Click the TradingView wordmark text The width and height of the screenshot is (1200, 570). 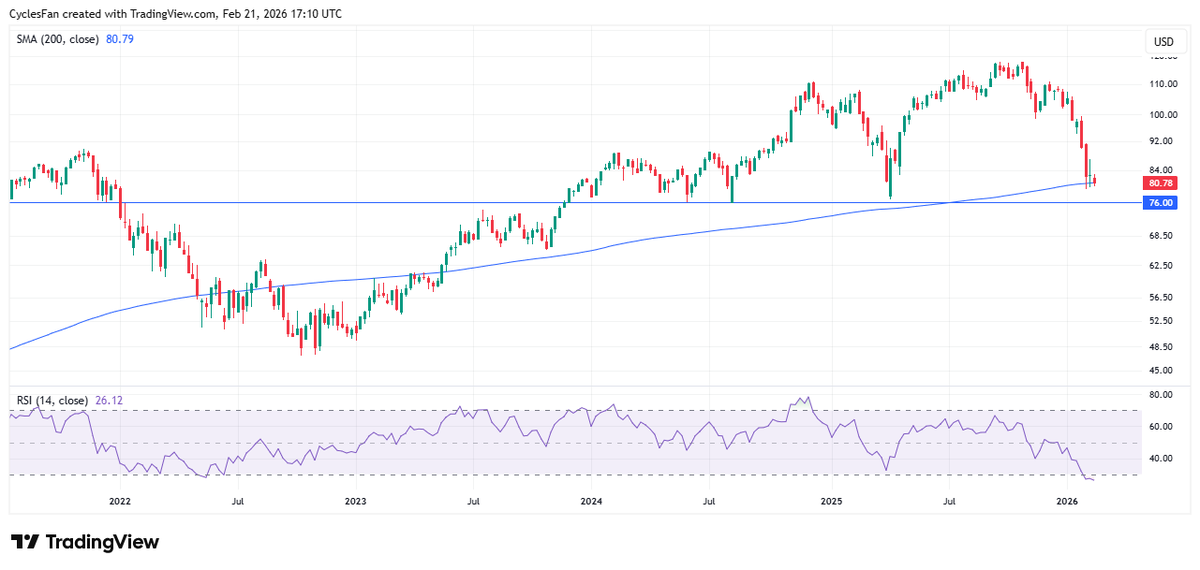click(103, 542)
